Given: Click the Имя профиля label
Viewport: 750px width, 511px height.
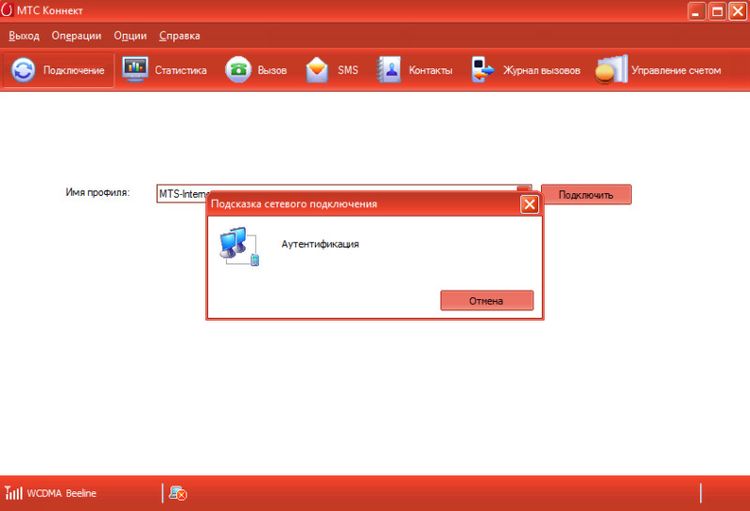Looking at the screenshot, I should click(x=98, y=192).
